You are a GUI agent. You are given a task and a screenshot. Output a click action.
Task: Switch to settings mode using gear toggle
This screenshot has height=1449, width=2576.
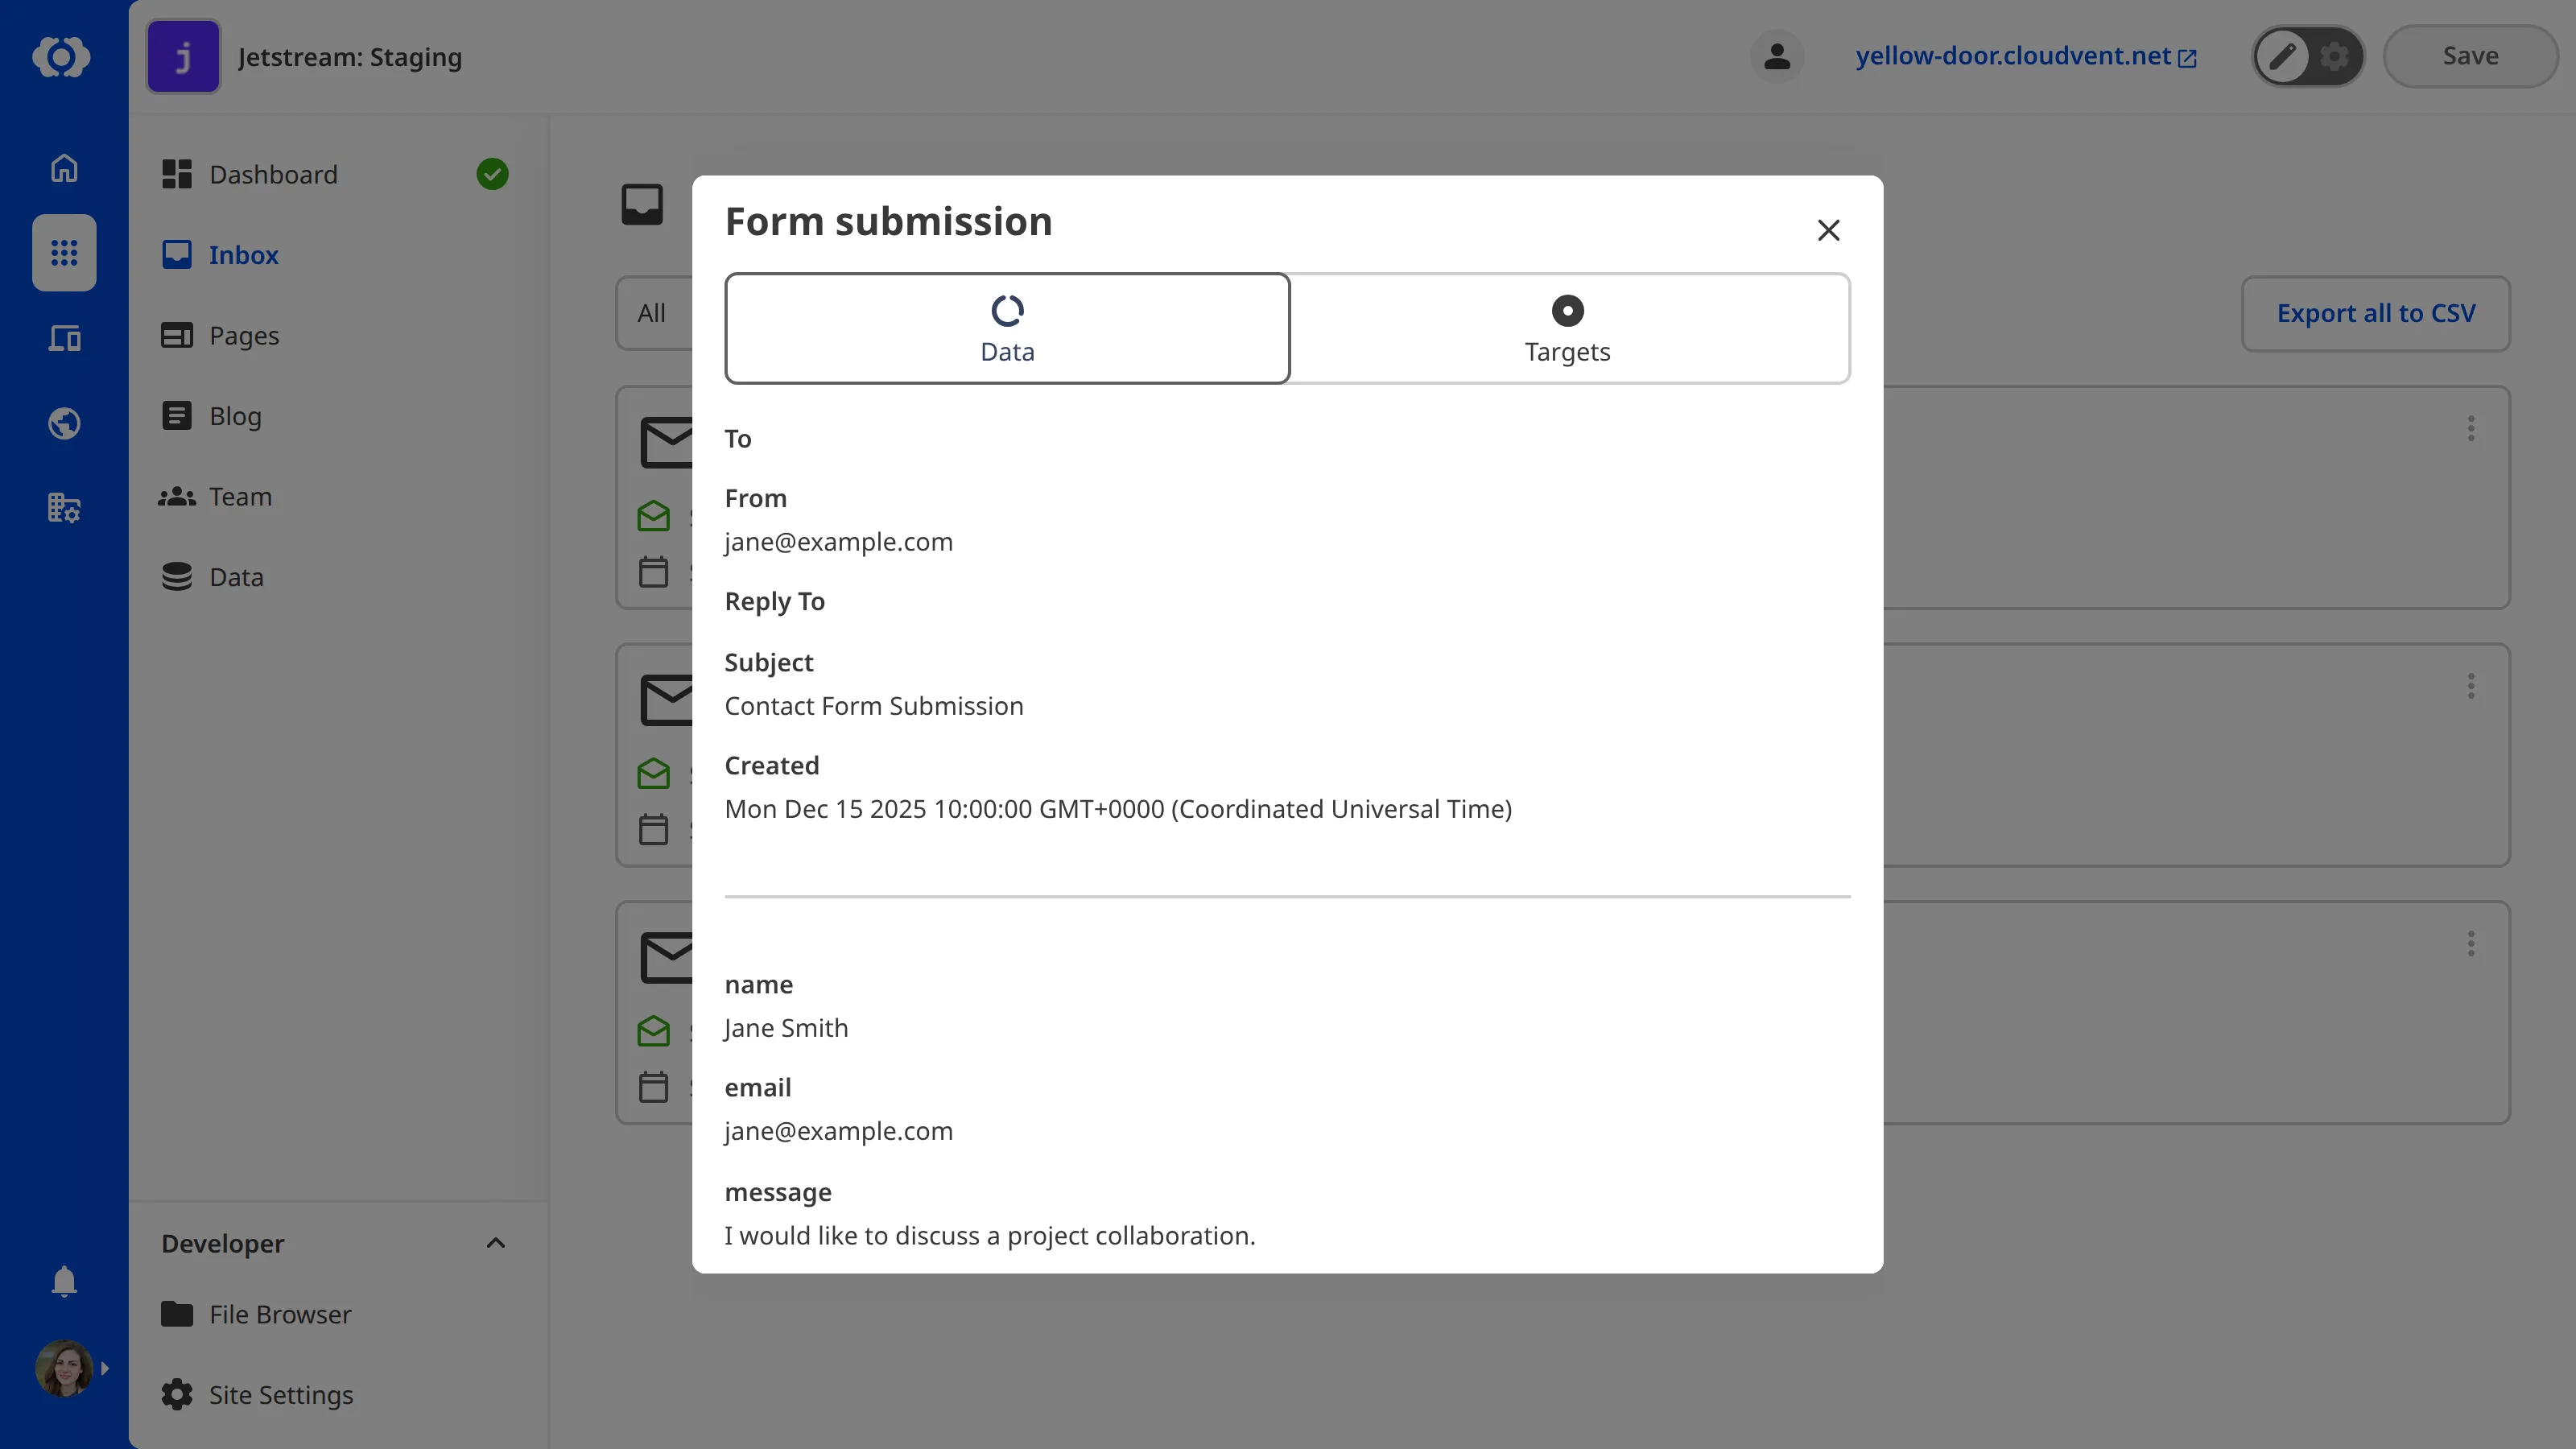pos(2335,56)
